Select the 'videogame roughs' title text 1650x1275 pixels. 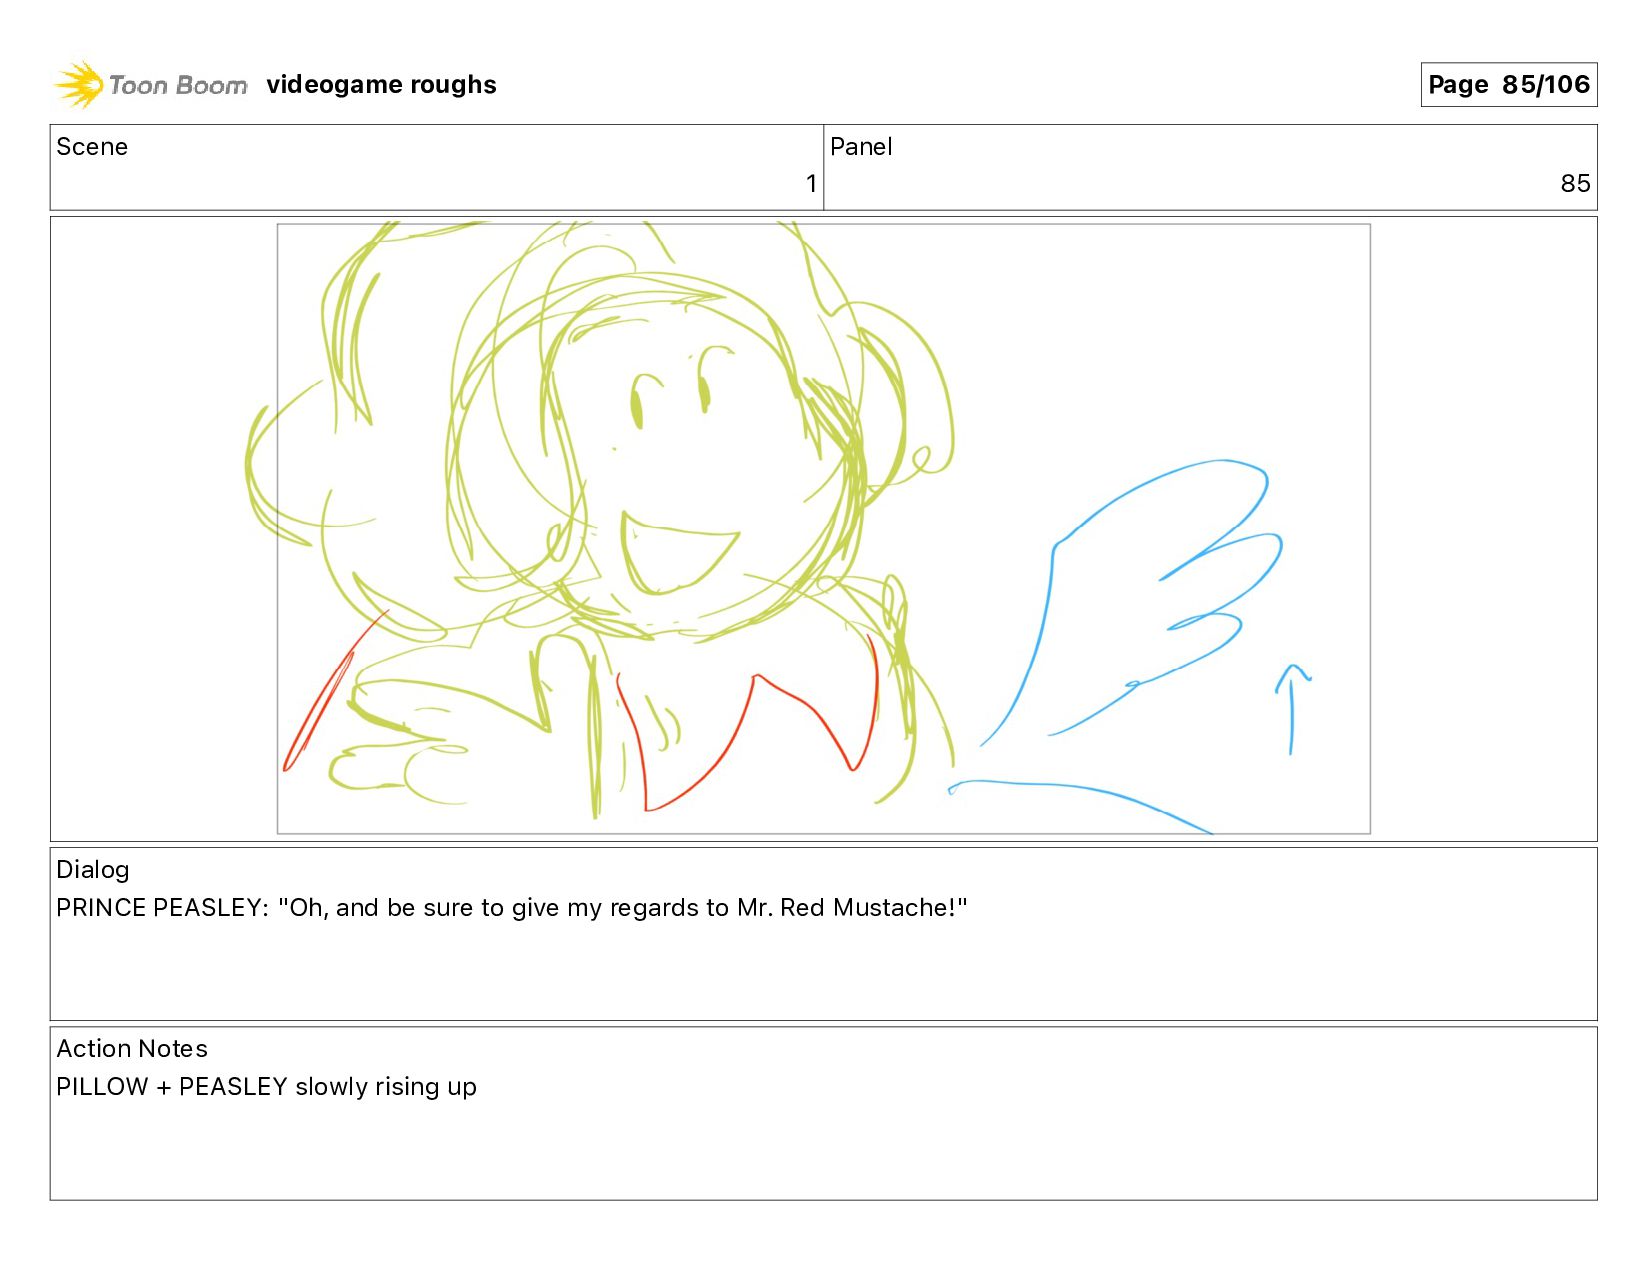381,85
